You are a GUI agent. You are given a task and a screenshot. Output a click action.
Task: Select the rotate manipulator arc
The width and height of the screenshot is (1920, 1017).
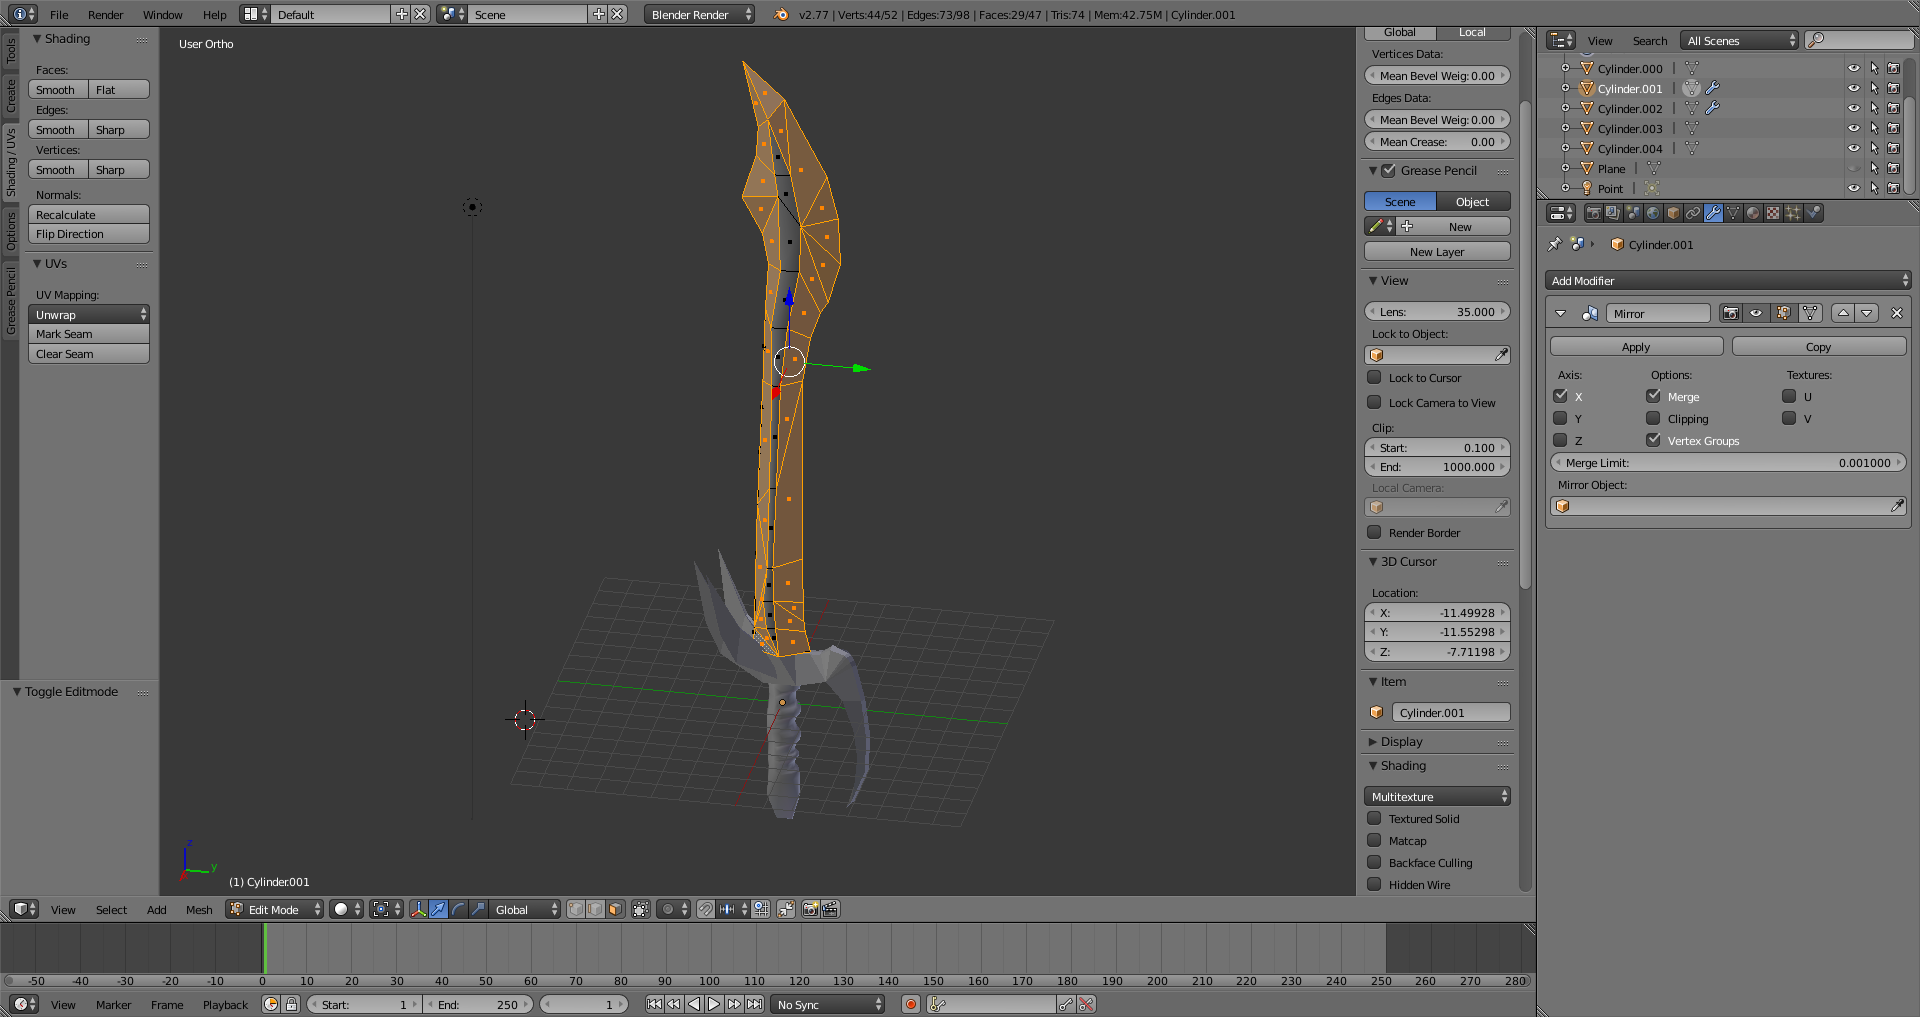tap(458, 909)
